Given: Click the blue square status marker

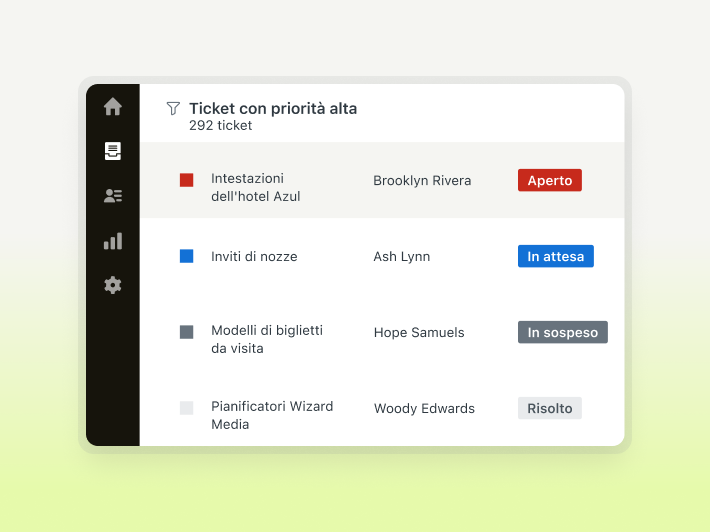Looking at the screenshot, I should (x=186, y=256).
